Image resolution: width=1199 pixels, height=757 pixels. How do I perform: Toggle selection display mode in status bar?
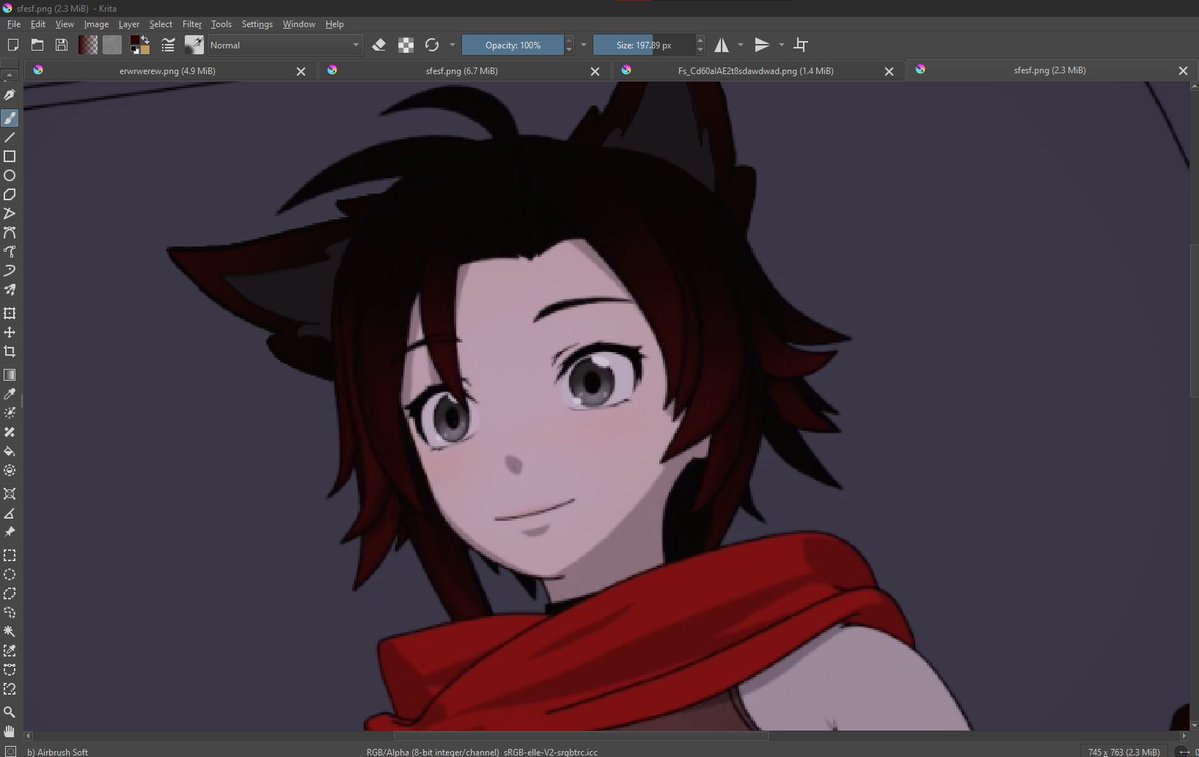coord(10,752)
